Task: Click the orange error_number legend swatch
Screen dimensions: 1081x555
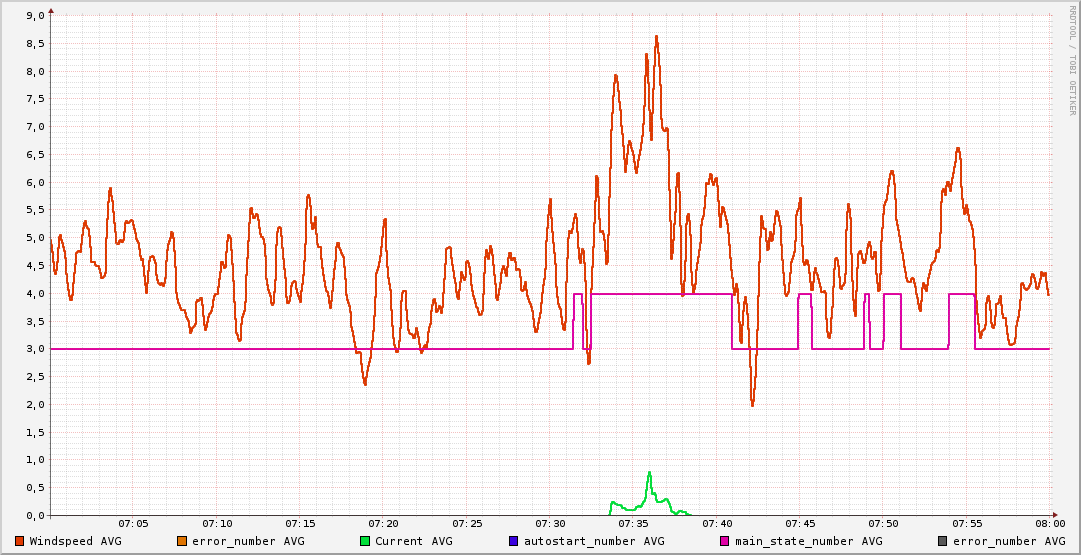Action: (180, 541)
